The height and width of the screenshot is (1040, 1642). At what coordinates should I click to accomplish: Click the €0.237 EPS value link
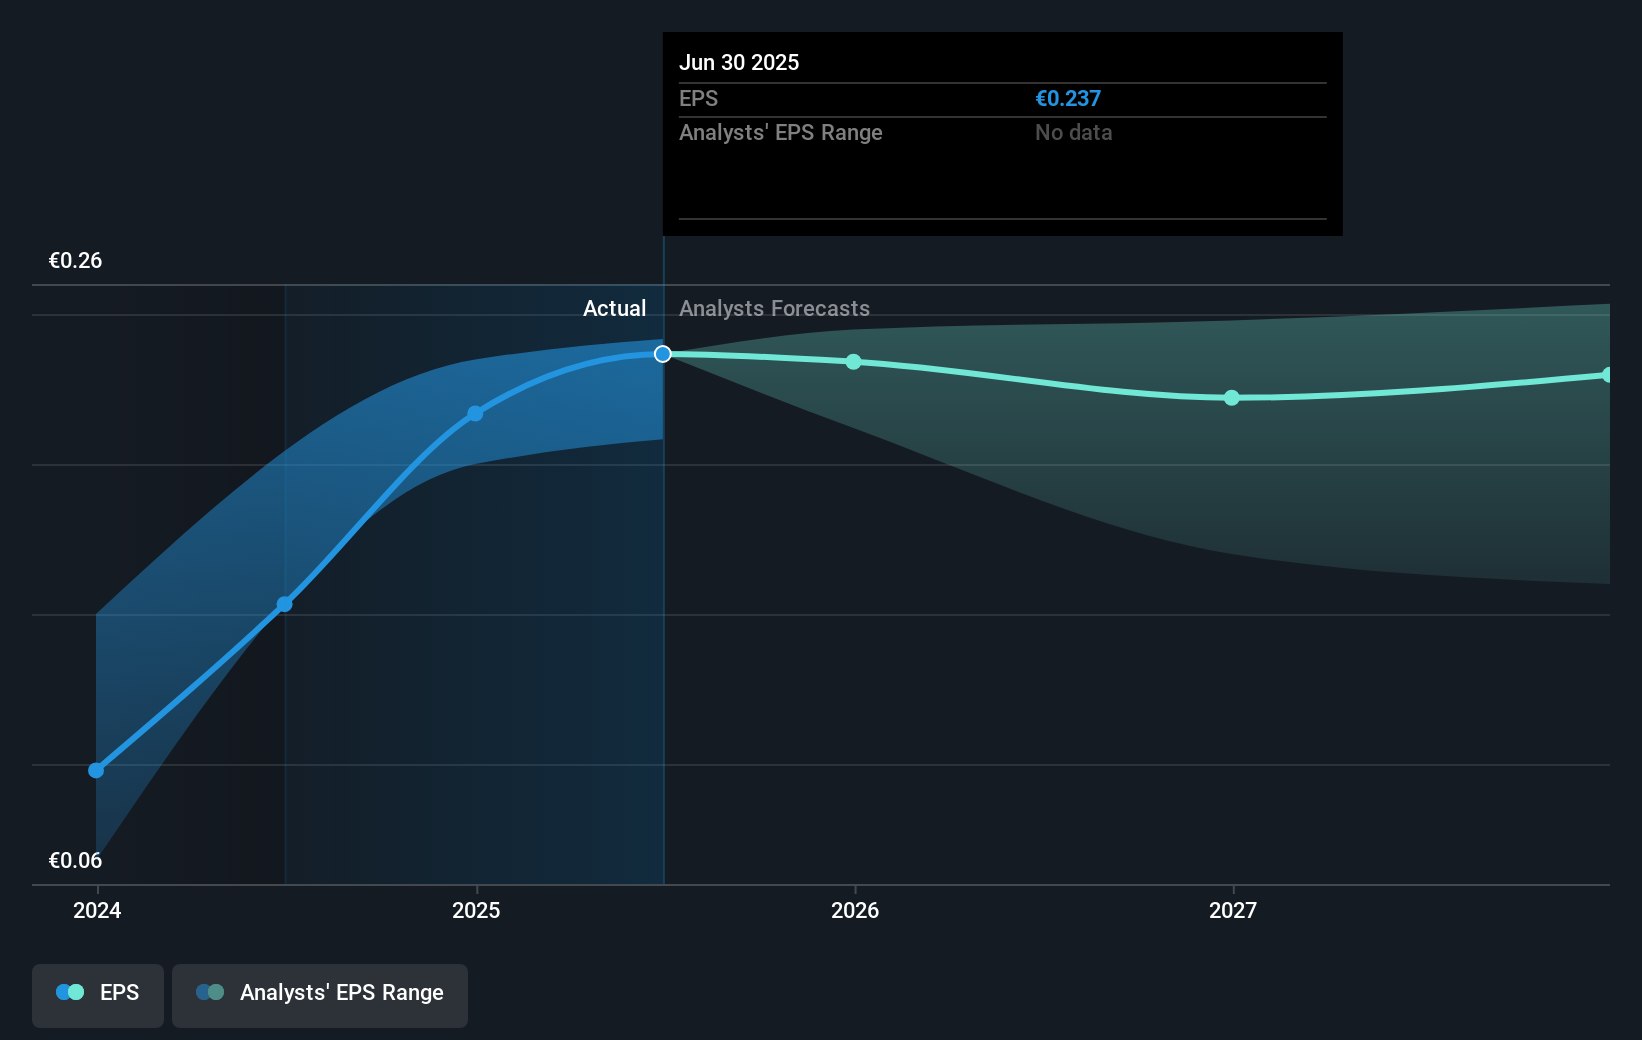coord(1068,98)
